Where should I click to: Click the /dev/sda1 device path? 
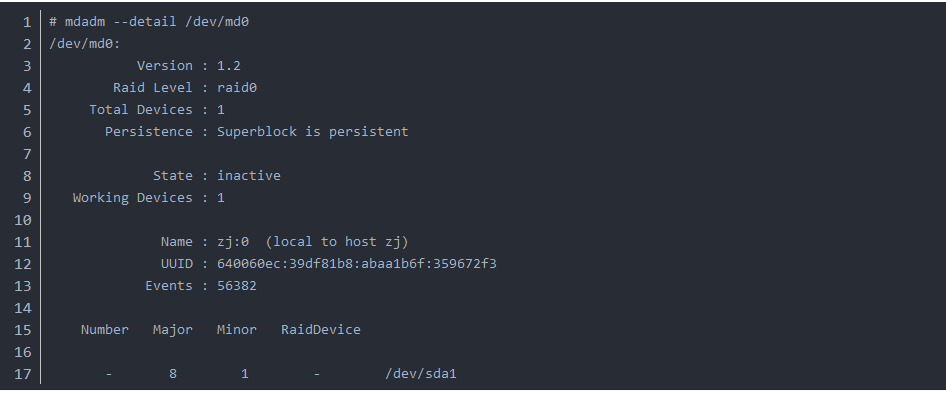tap(421, 373)
